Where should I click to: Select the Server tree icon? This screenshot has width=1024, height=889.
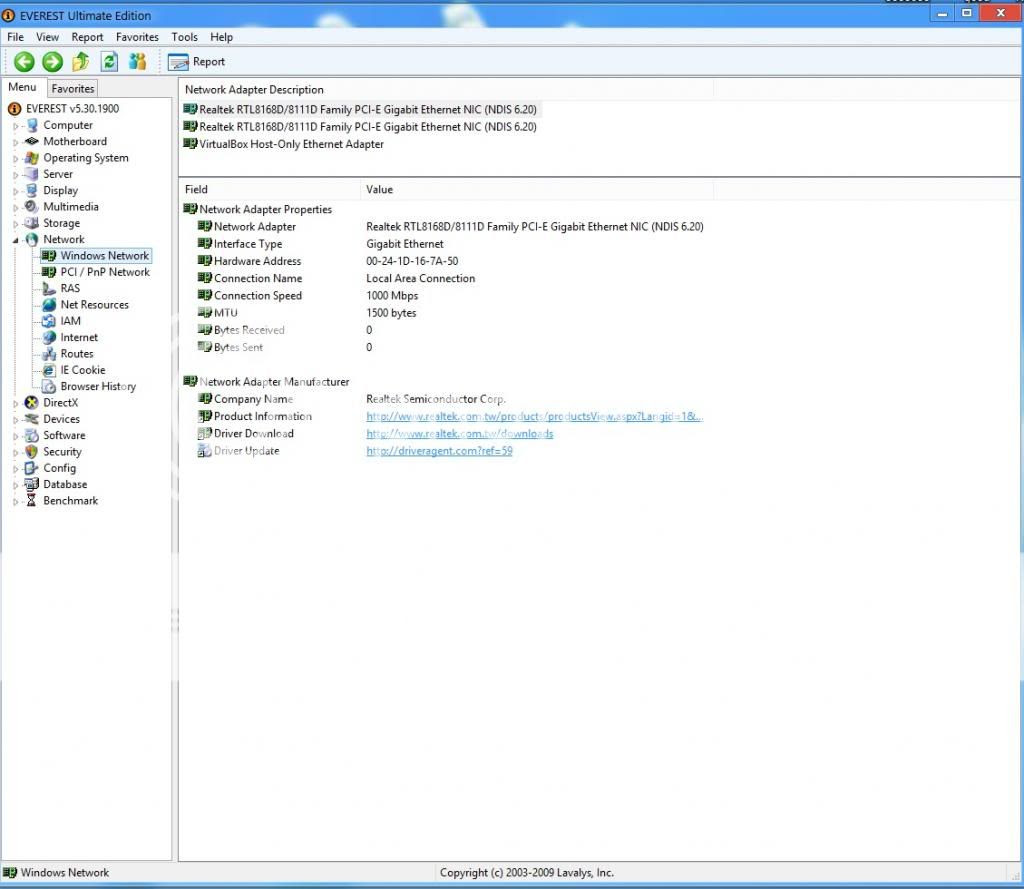[x=31, y=174]
